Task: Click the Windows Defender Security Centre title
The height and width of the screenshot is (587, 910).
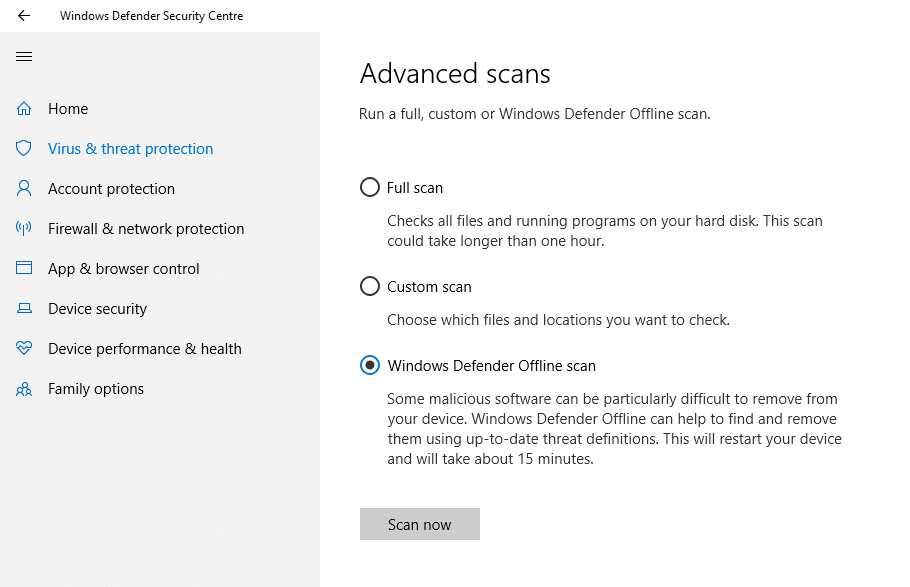Action: coord(151,16)
